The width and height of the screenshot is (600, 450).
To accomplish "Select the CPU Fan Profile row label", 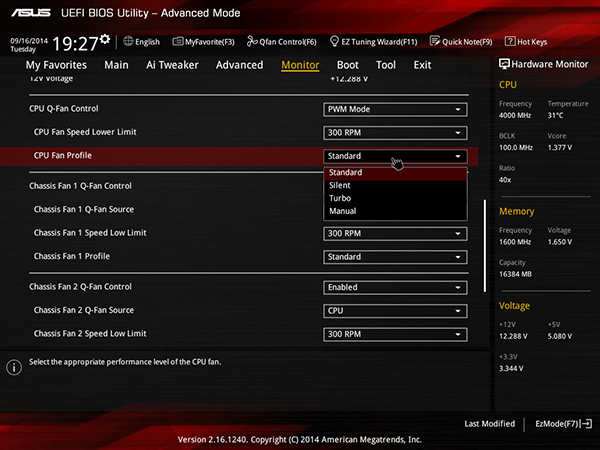I will [x=63, y=156].
